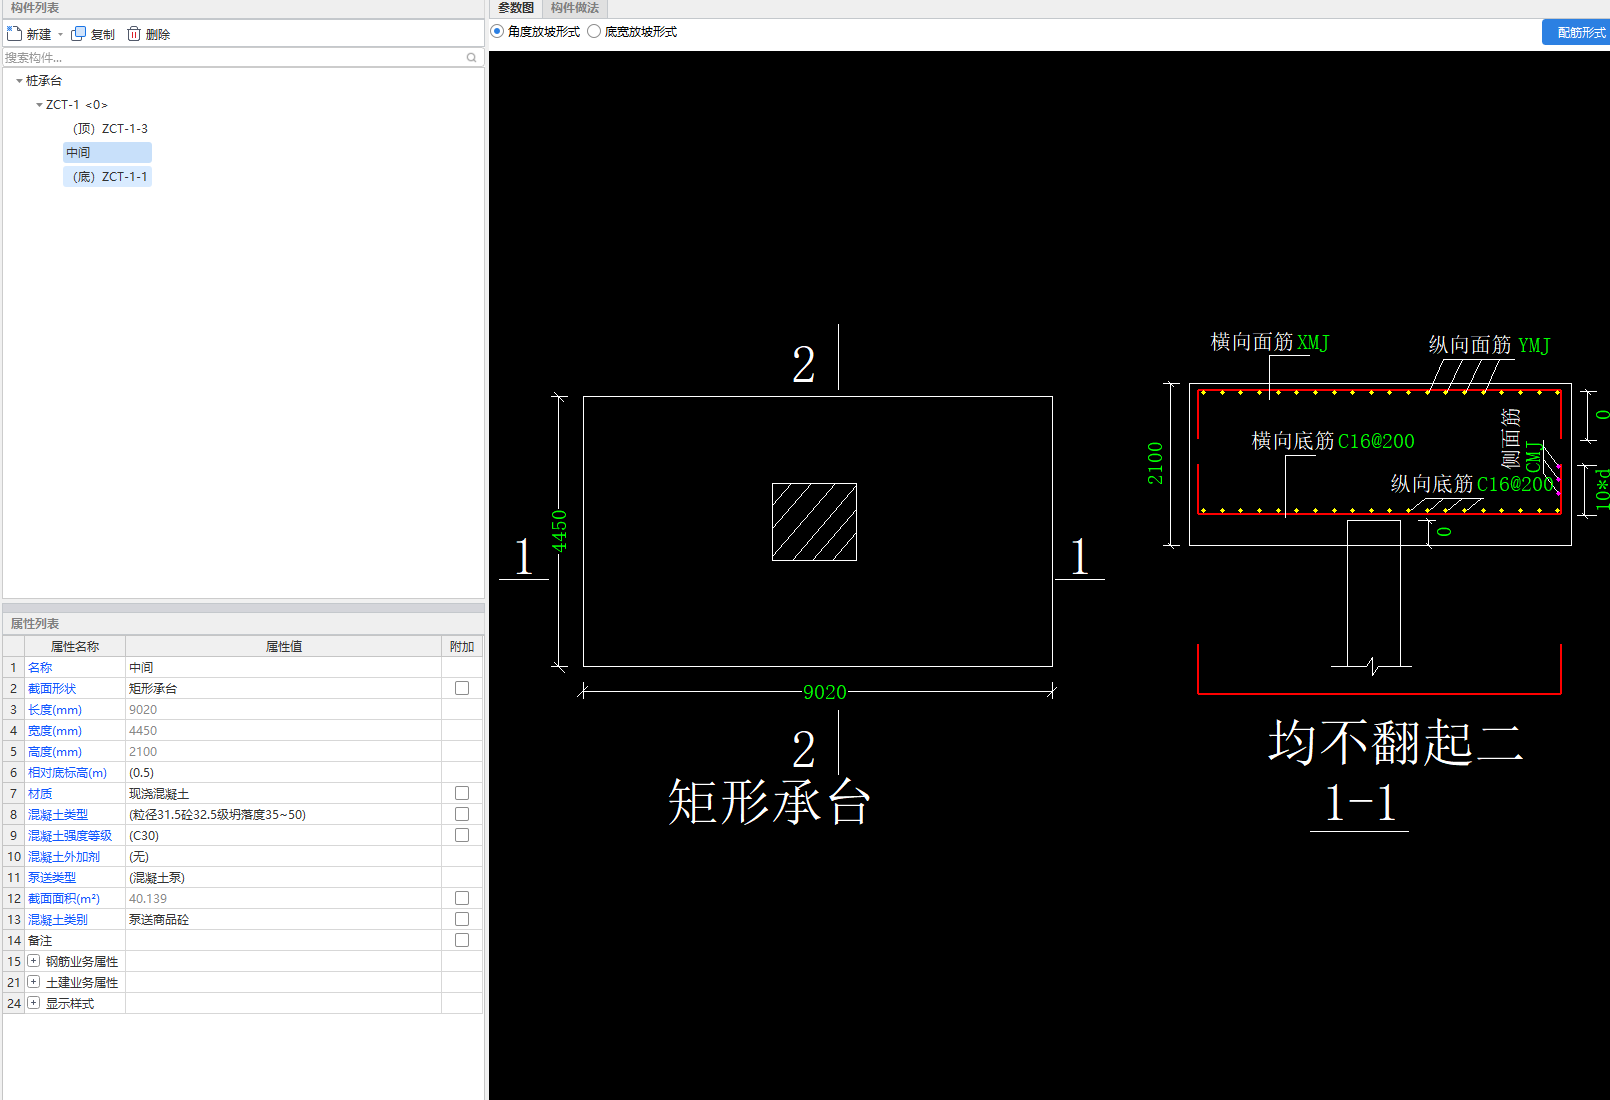1610x1100 pixels.
Task: Toggle the 混凝土类型 附加 checkbox
Action: point(462,814)
